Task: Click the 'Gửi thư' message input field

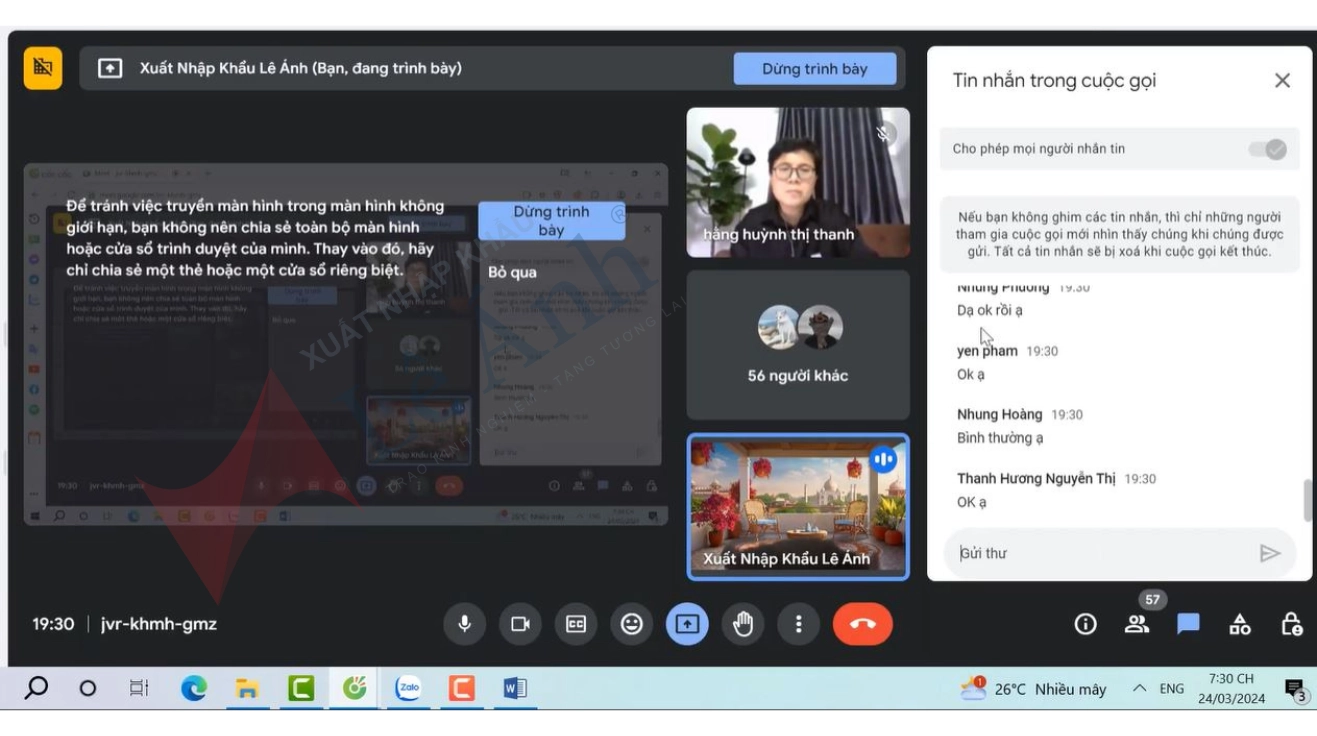Action: click(x=1100, y=553)
